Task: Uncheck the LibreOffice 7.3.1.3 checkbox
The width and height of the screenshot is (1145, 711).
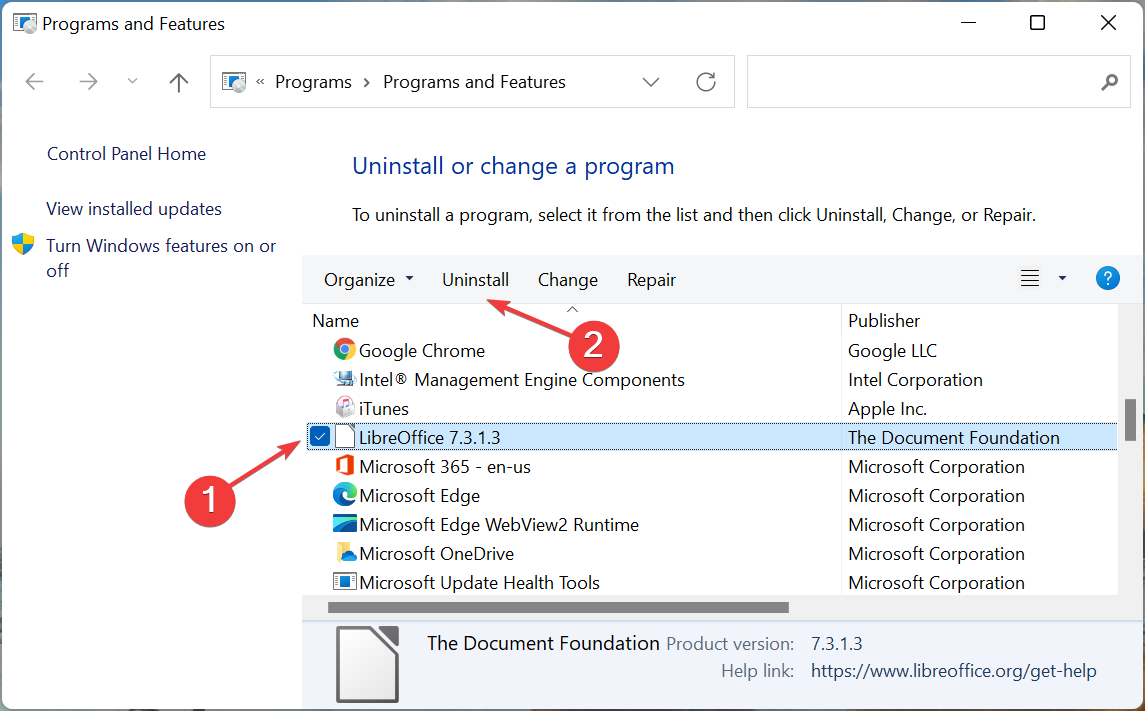Action: point(321,436)
